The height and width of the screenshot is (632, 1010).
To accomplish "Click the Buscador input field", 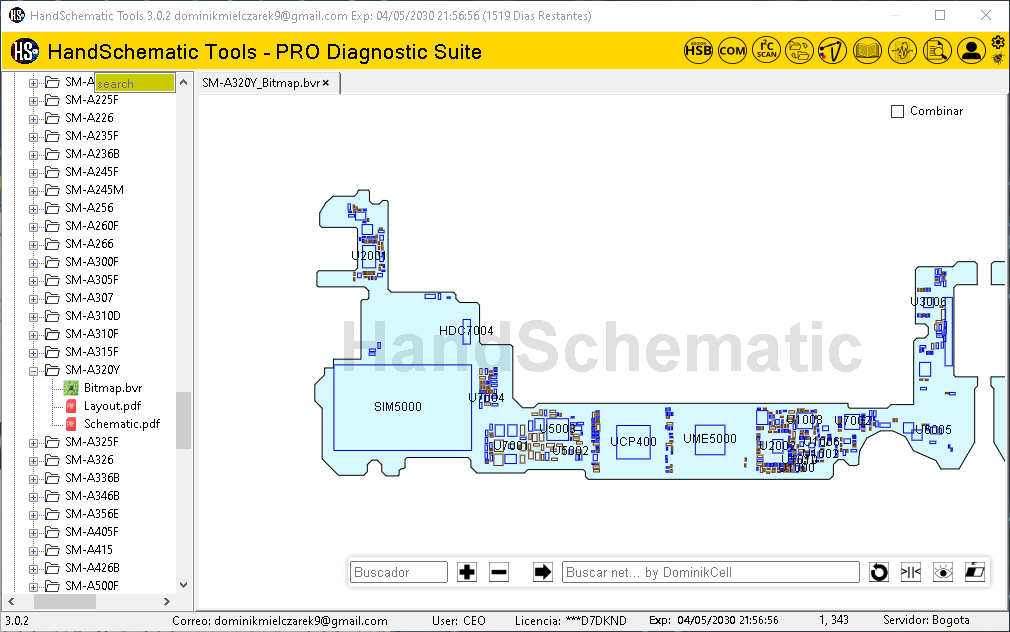I will pyautogui.click(x=399, y=572).
